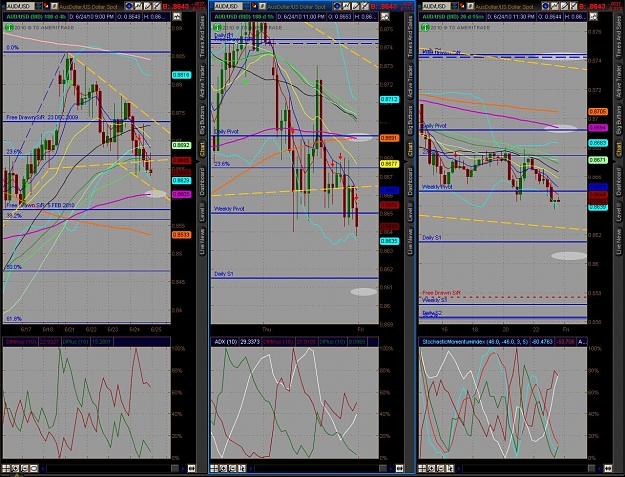Click grid layout icon under left chart
This screenshot has width=625, height=477.
6,468
